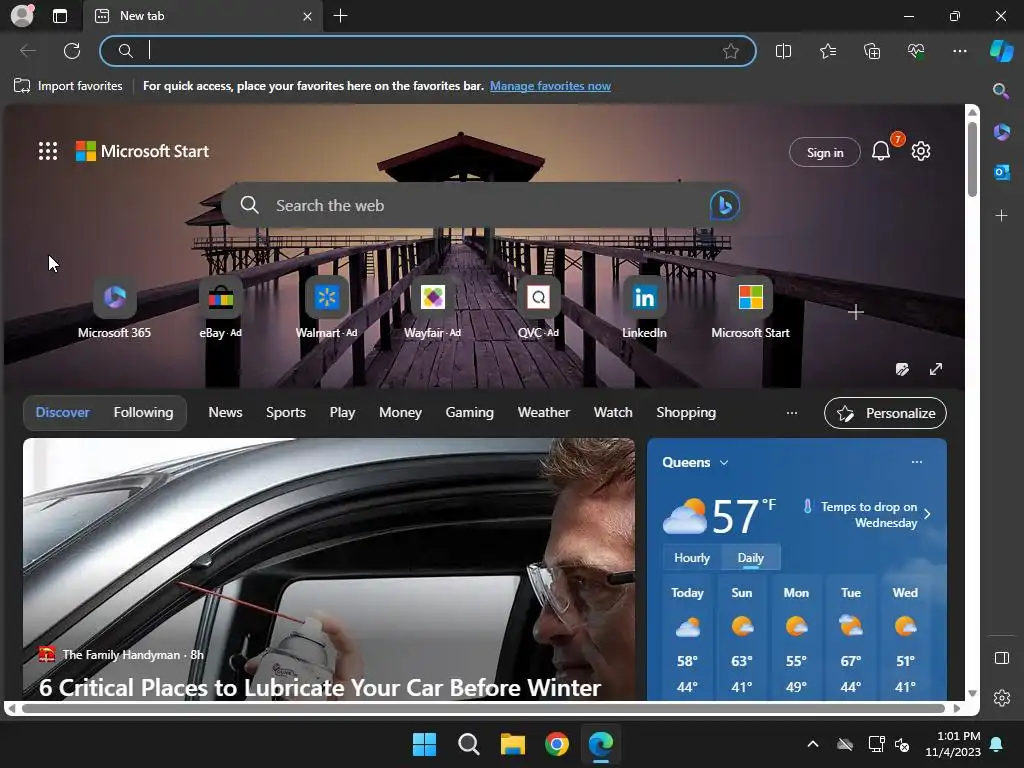Open the Weather tab
The image size is (1024, 768).
(543, 412)
